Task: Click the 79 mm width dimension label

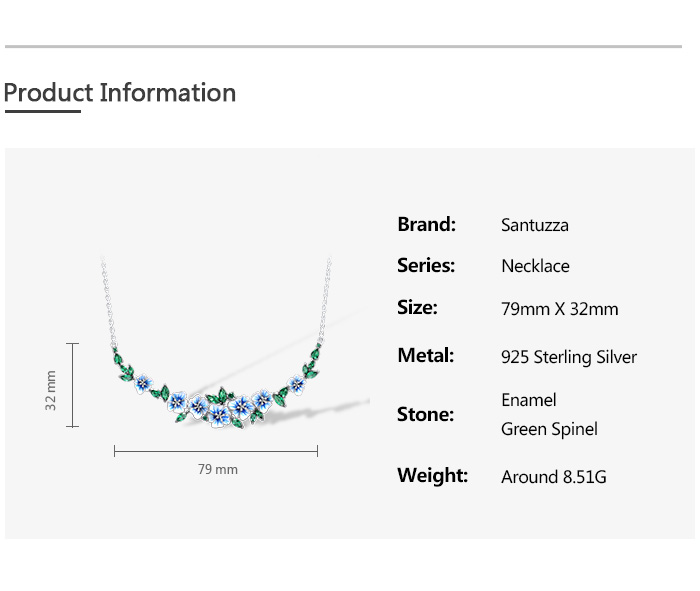Action: (x=217, y=469)
